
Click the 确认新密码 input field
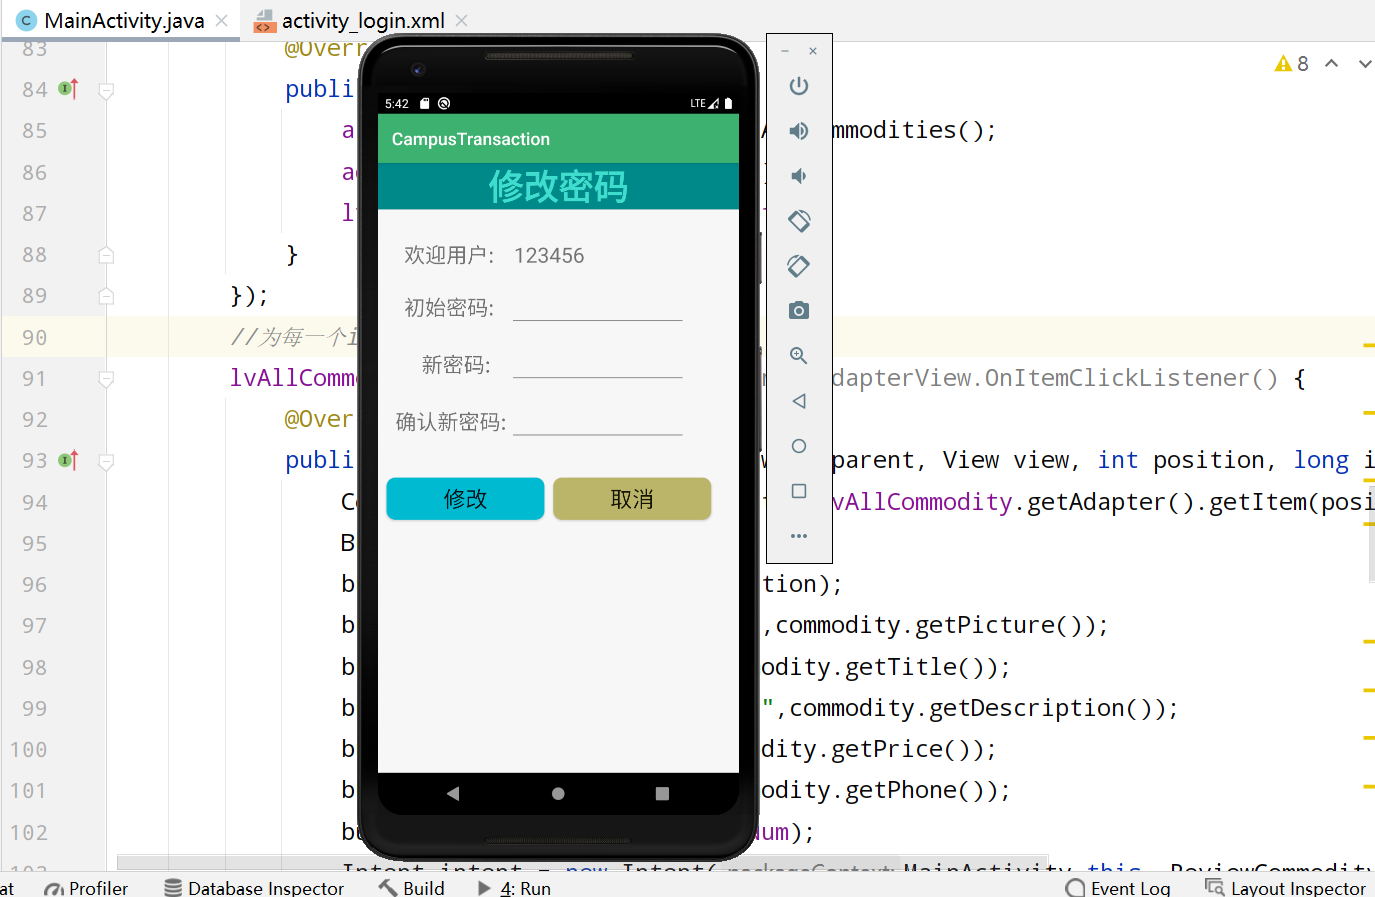(598, 421)
